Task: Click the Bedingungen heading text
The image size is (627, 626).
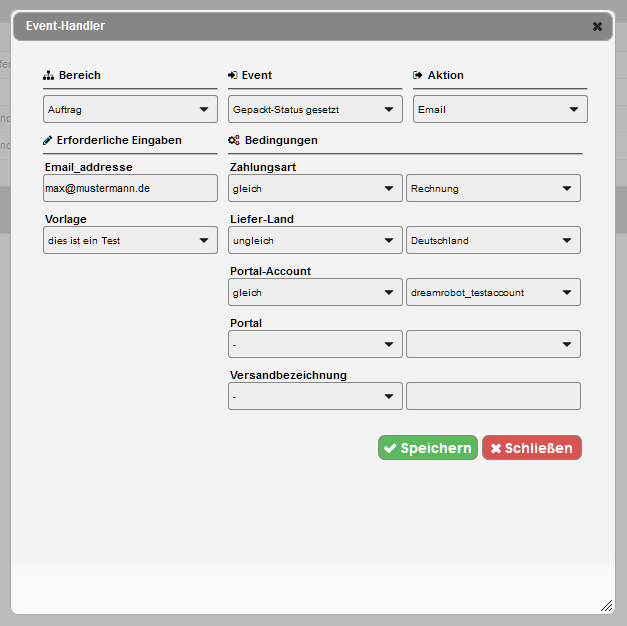Action: [281, 140]
